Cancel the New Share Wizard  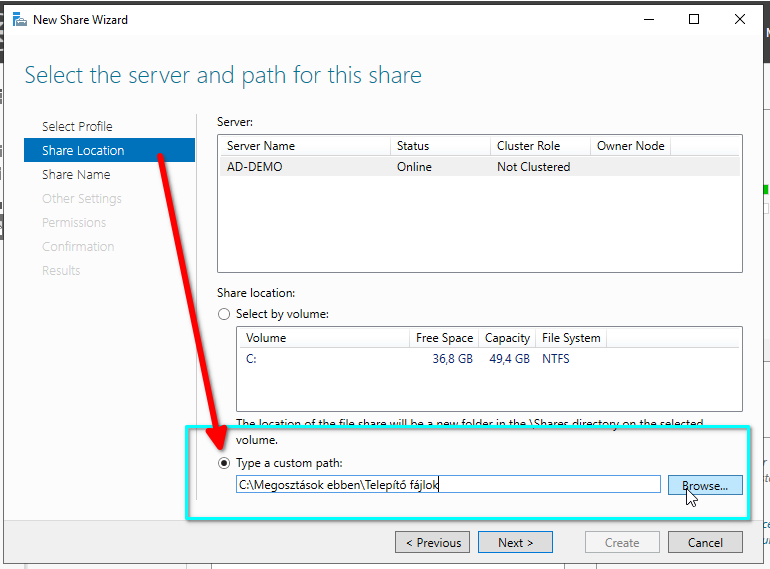[x=705, y=542]
